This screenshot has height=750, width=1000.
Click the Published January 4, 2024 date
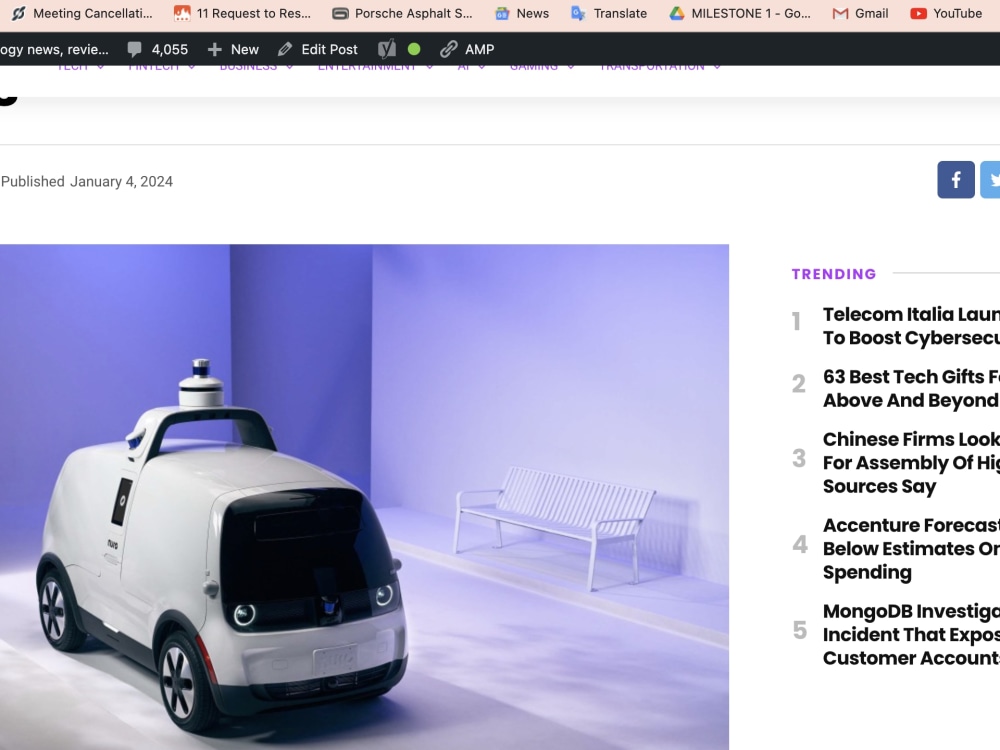(x=87, y=182)
